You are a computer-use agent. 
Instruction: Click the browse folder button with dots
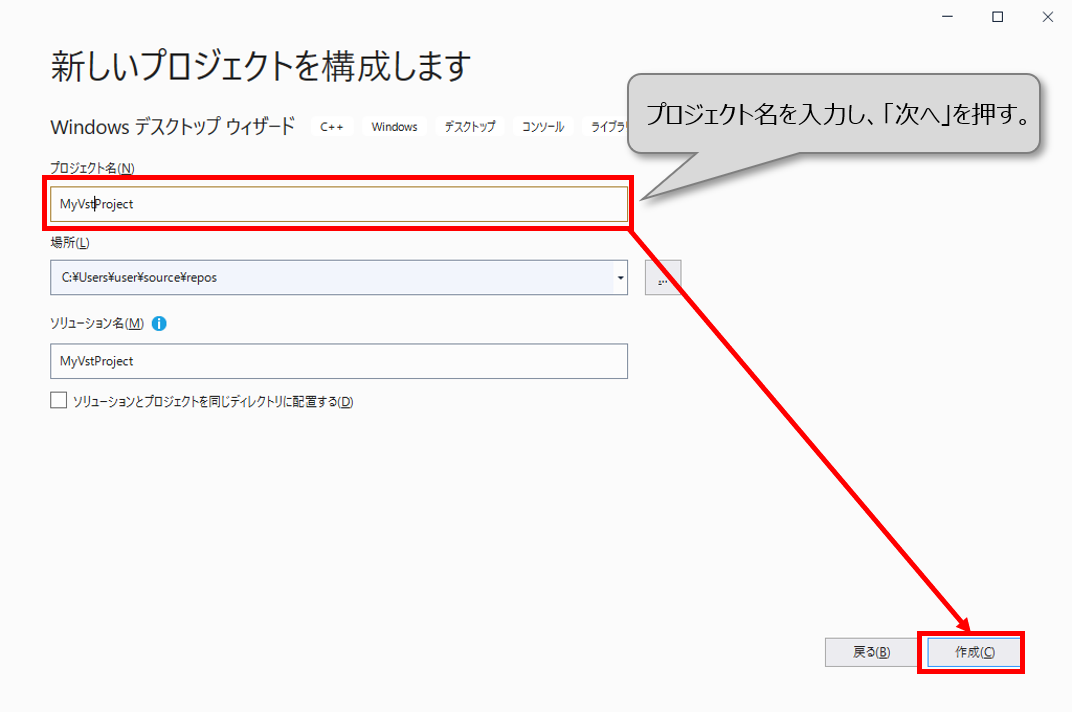click(x=662, y=278)
